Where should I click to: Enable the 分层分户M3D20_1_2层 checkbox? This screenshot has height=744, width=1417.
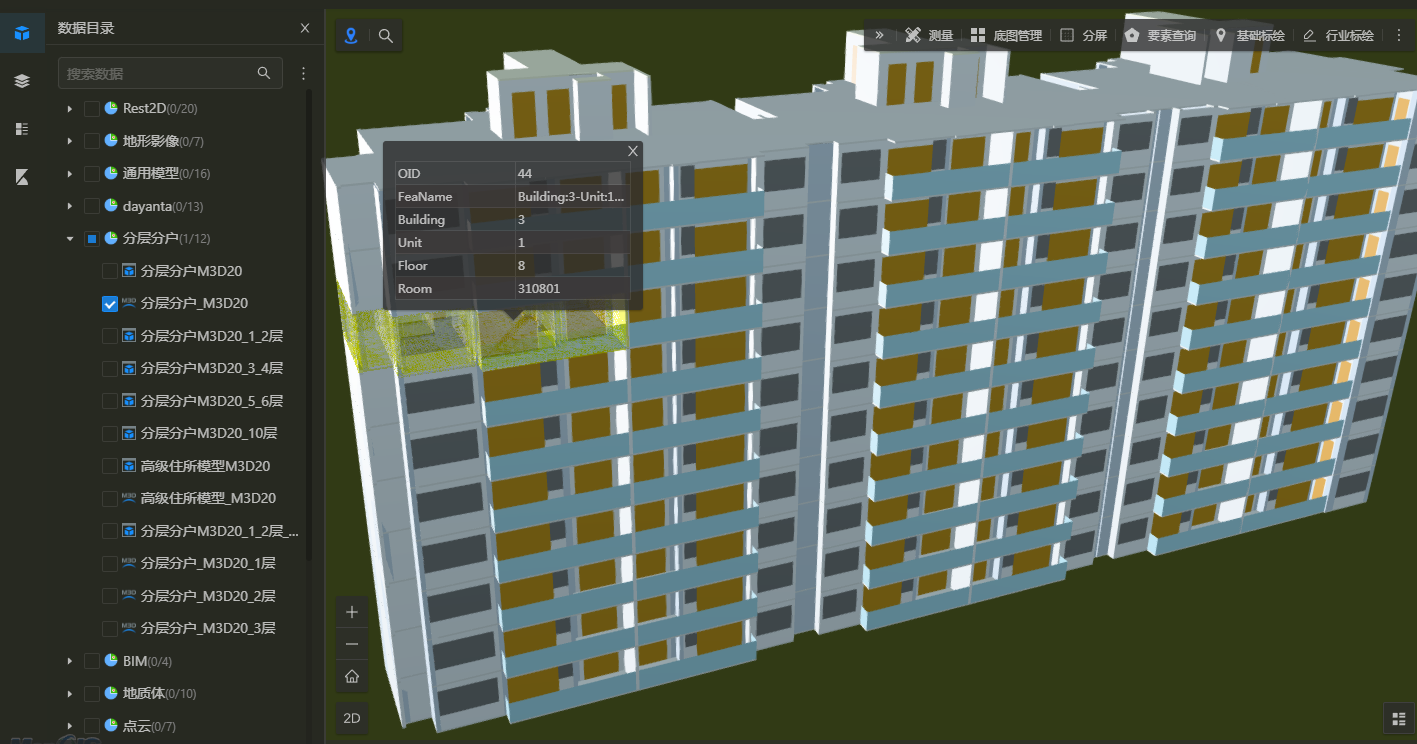110,336
